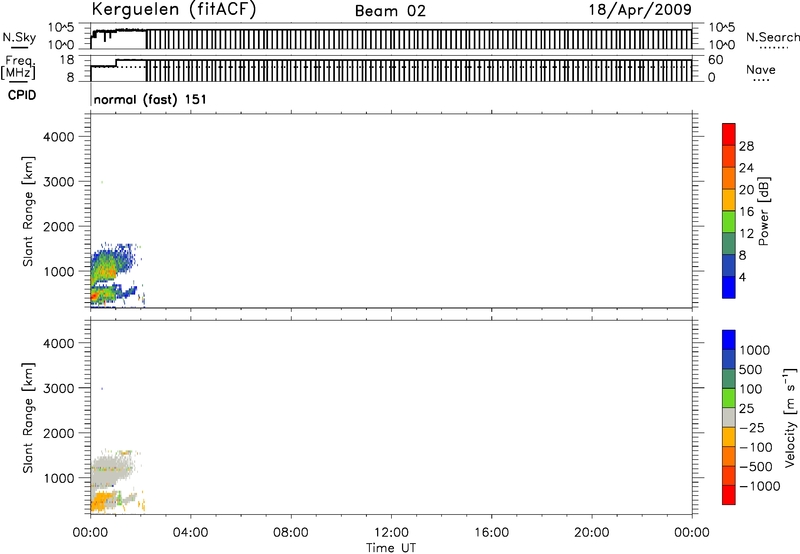Click the '12:00' time tick label

coord(391,533)
